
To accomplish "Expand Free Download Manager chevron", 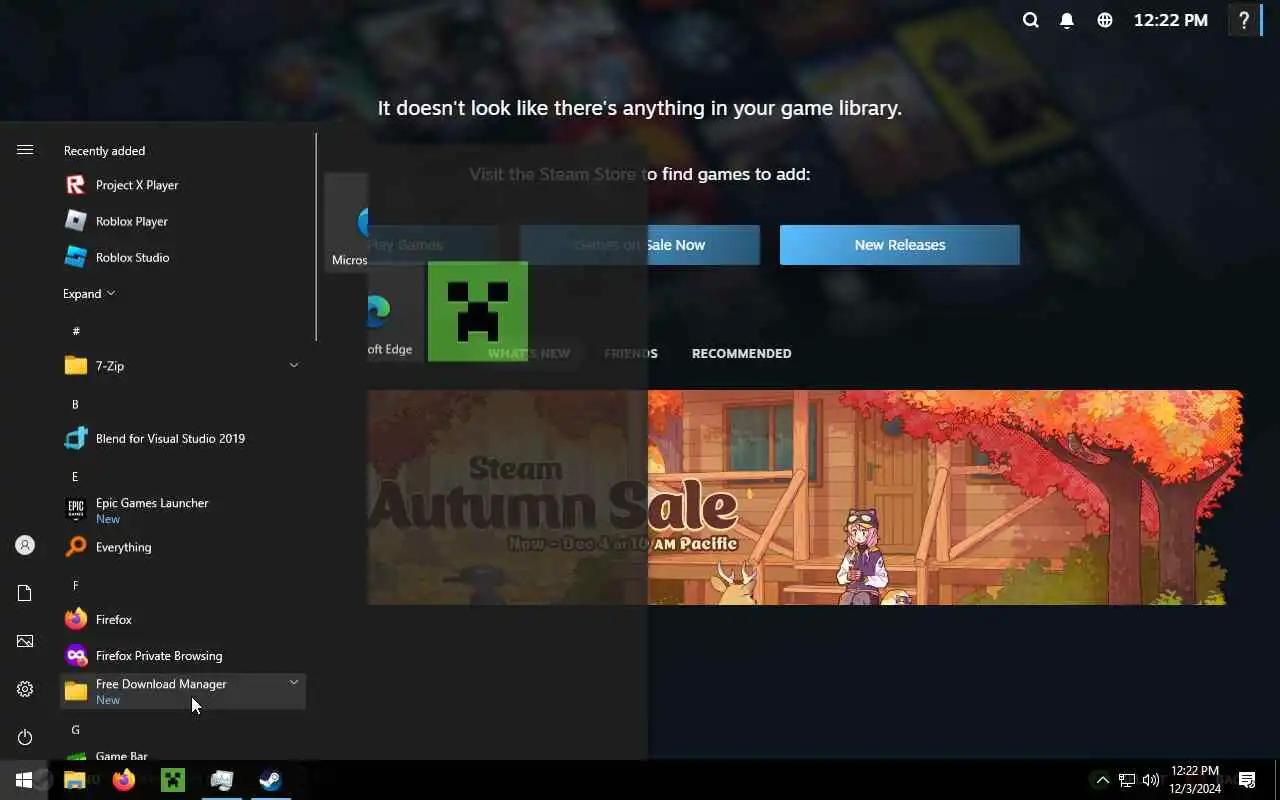I will (294, 683).
